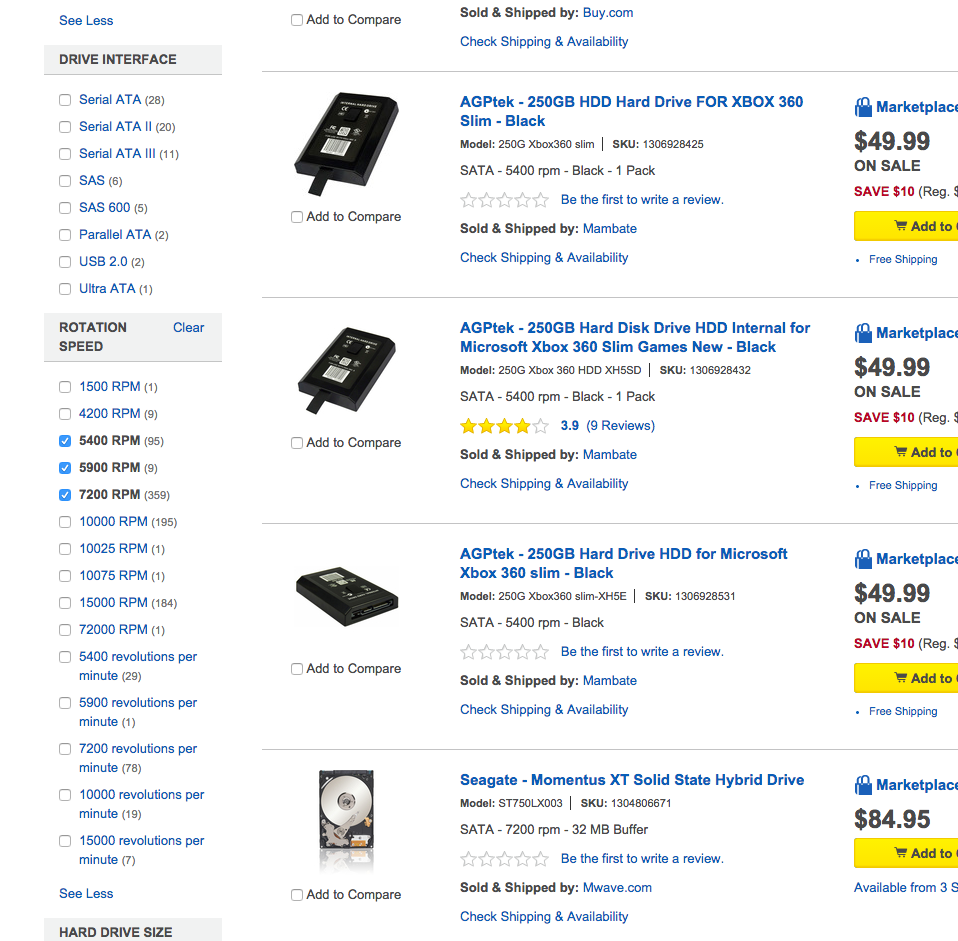This screenshot has width=958, height=941.
Task: Click Marketplace bag icon on first AGPtek listing
Action: [864, 107]
